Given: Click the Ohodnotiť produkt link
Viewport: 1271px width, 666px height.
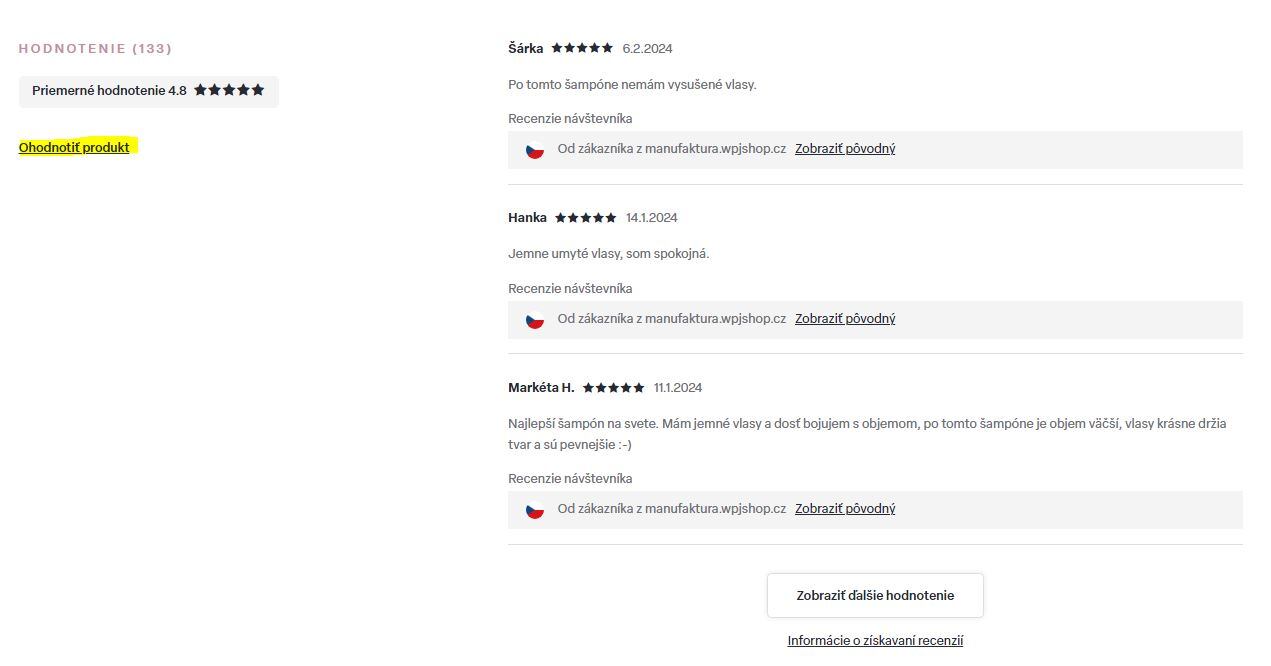Looking at the screenshot, I should tap(74, 147).
